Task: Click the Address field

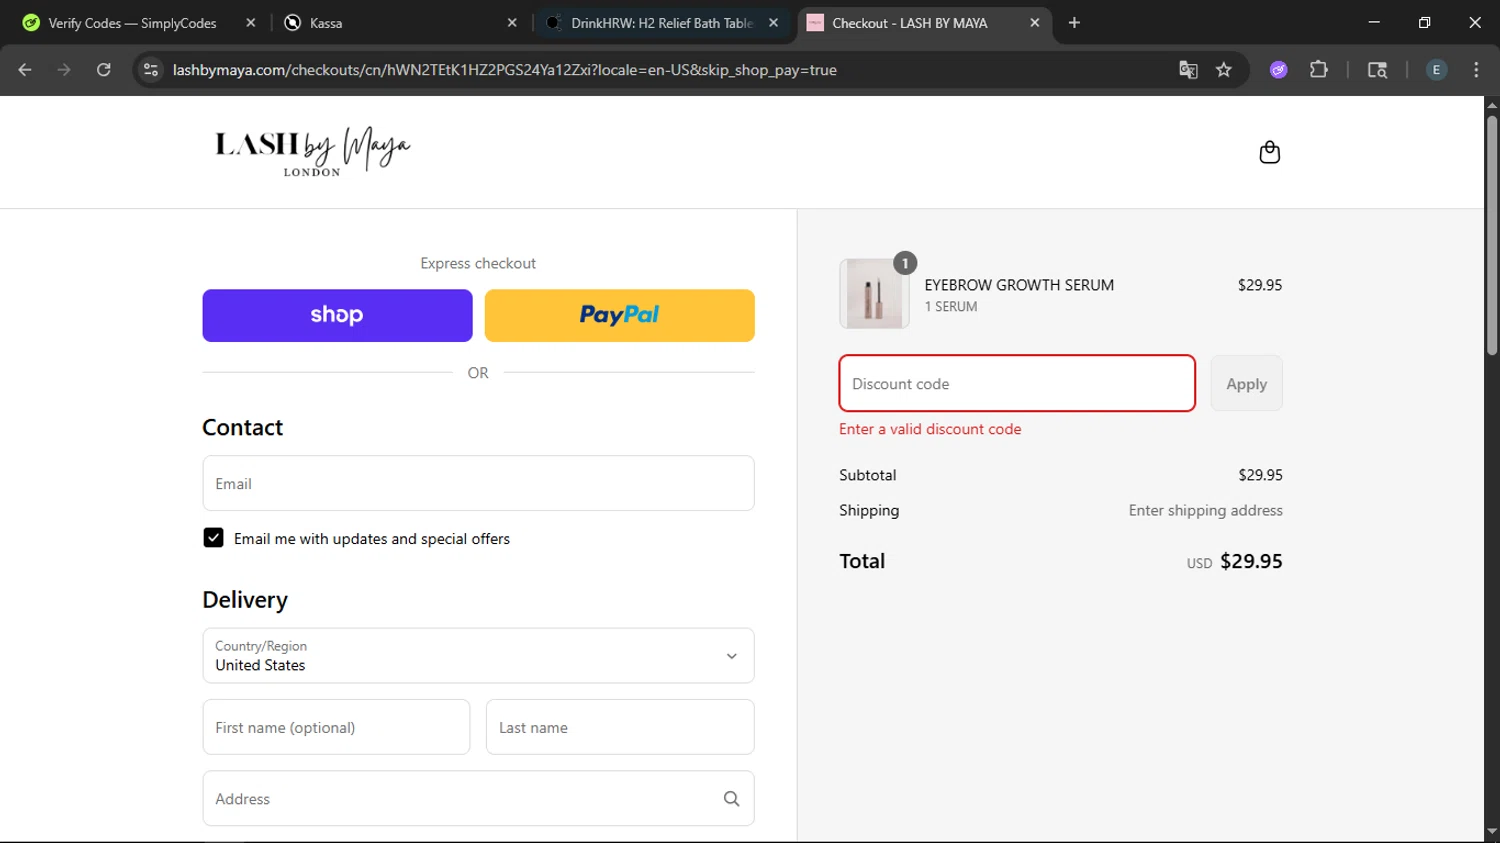Action: (478, 799)
